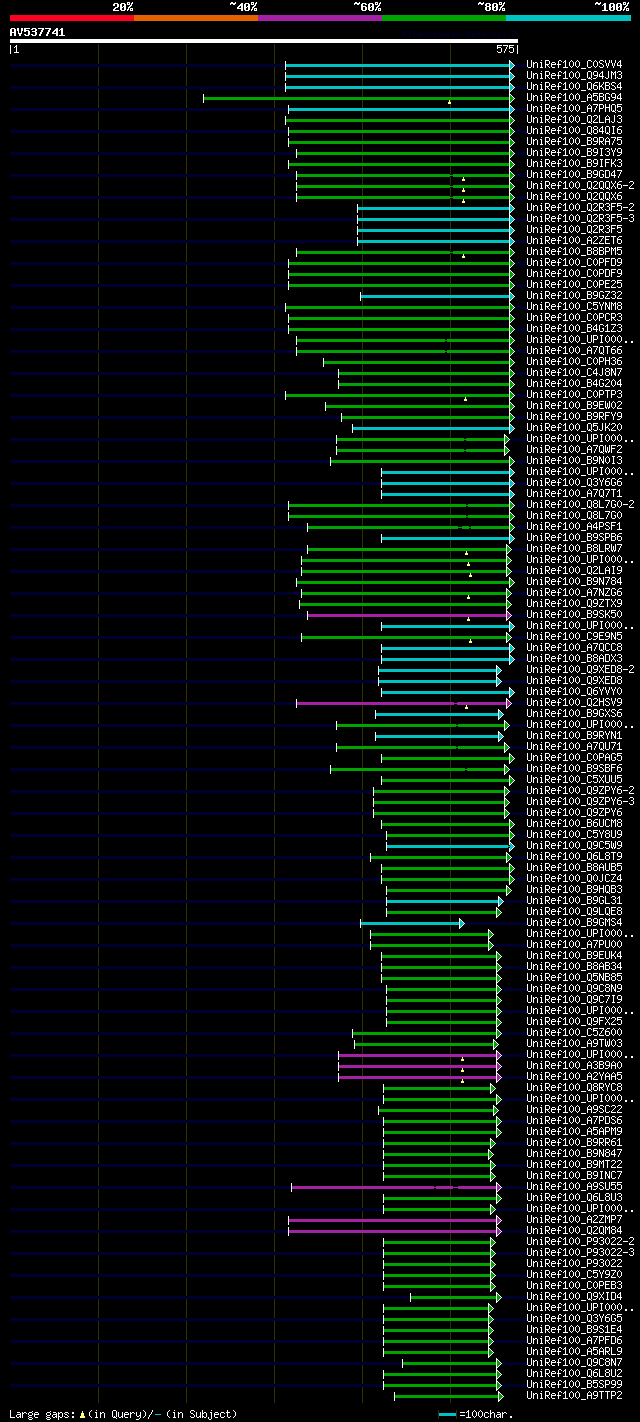Click hit label UniRef100_C9E9N5
This screenshot has height=1422, width=640.
[x=576, y=636]
